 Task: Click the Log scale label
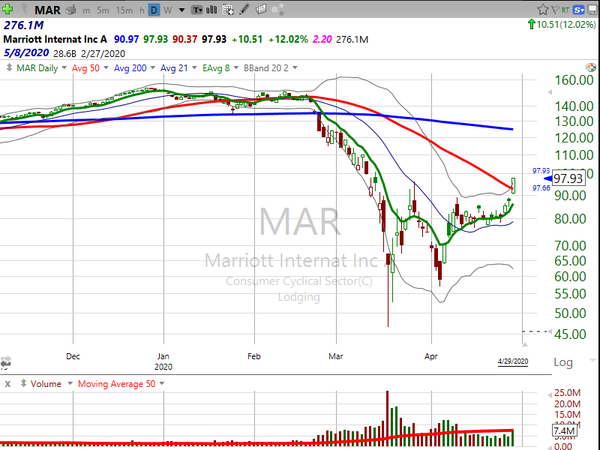(x=563, y=362)
